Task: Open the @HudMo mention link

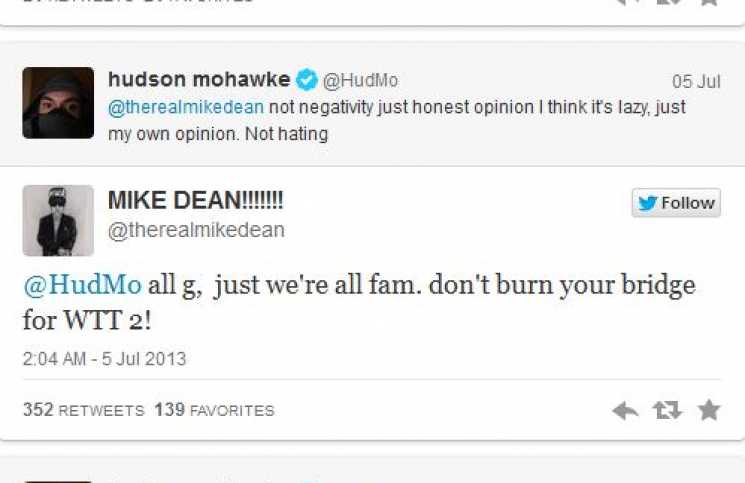Action: click(x=82, y=285)
